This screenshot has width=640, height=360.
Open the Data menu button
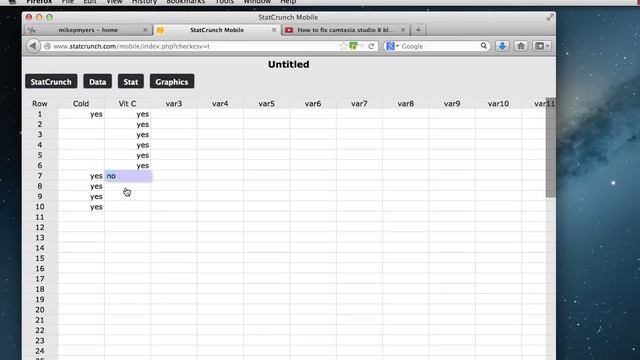(x=98, y=82)
